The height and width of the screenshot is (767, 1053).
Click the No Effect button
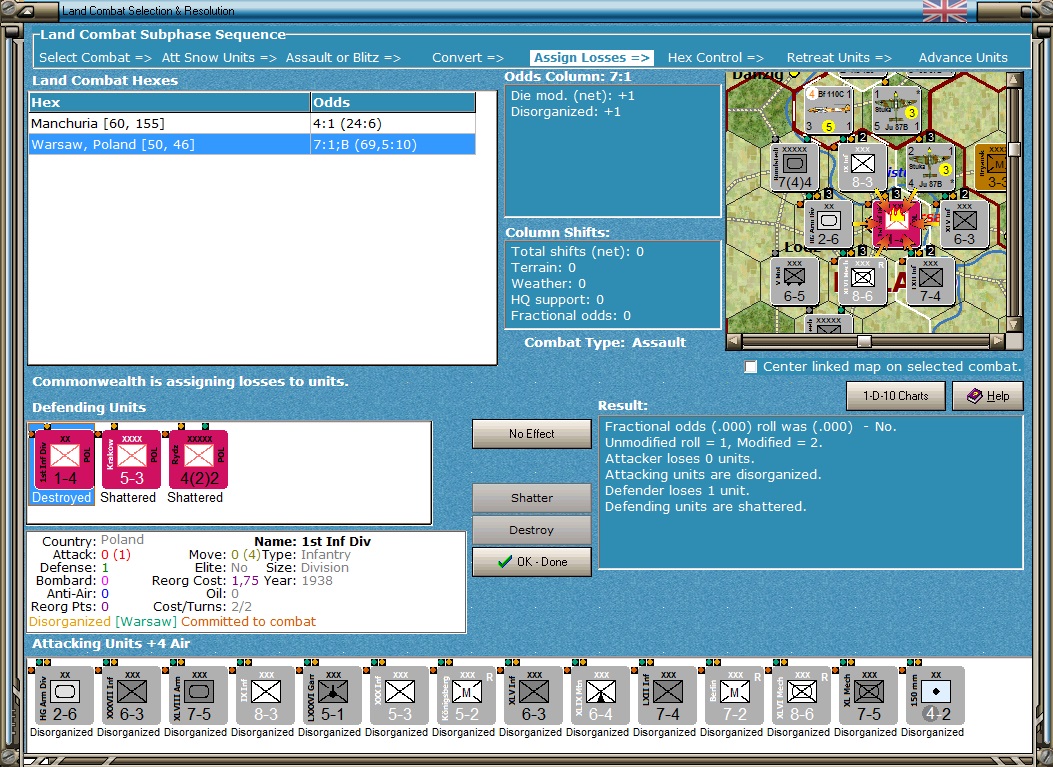531,434
